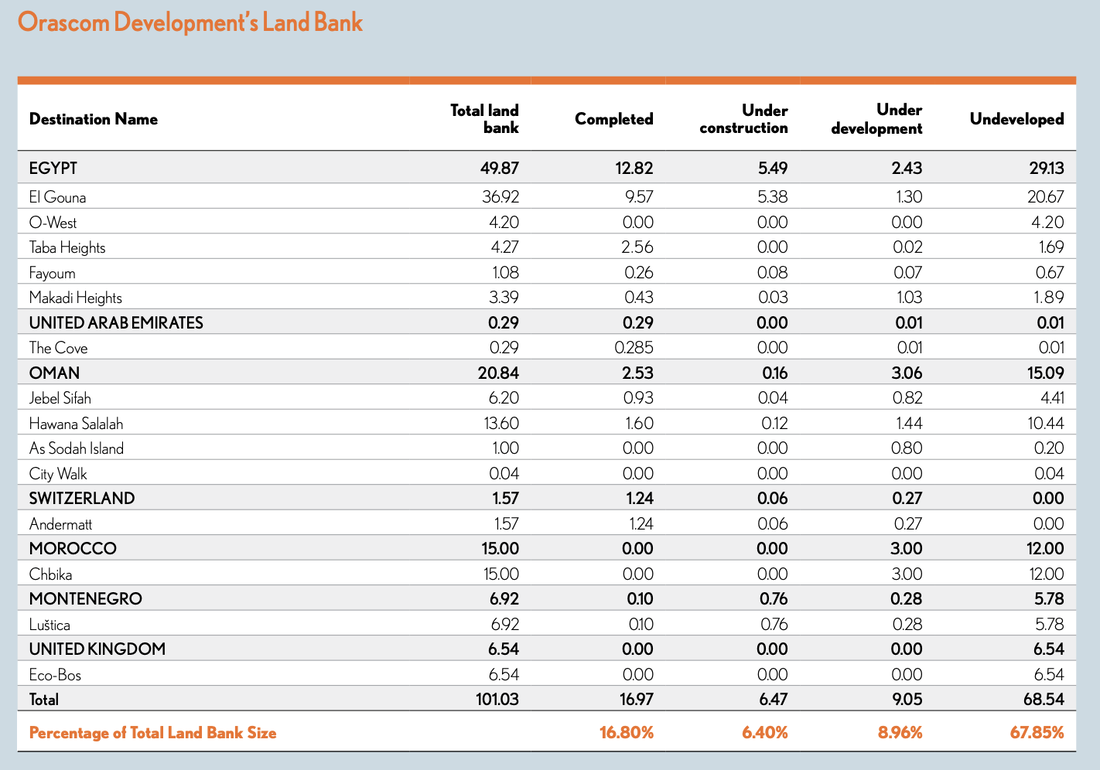Image resolution: width=1100 pixels, height=770 pixels.
Task: Click Hawana Salalah undeveloped value 10.44
Action: 1046,424
